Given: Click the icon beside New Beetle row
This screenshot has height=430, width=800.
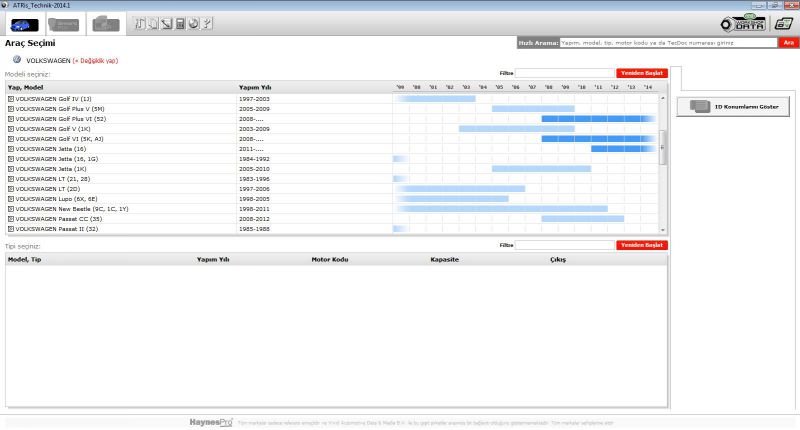Looking at the screenshot, I should pyautogui.click(x=11, y=209).
